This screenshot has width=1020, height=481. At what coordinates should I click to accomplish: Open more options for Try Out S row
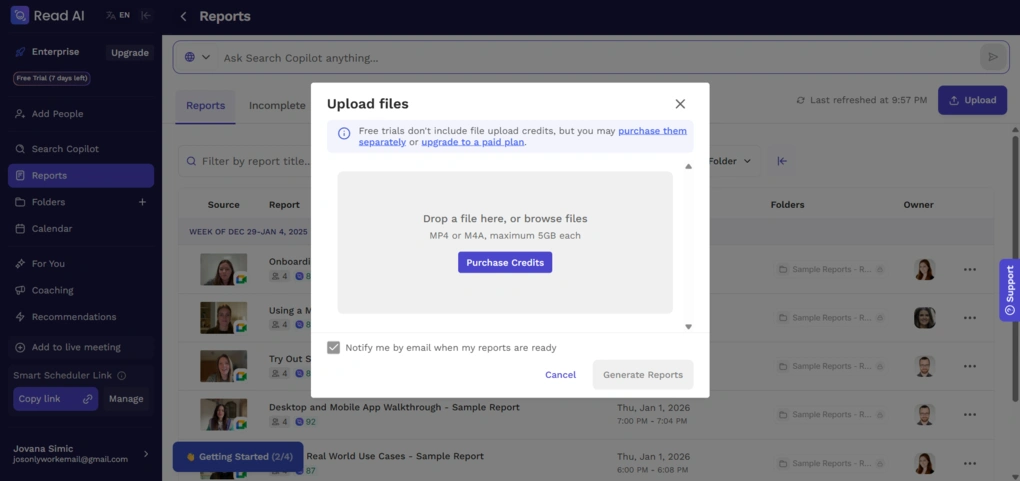pos(970,366)
